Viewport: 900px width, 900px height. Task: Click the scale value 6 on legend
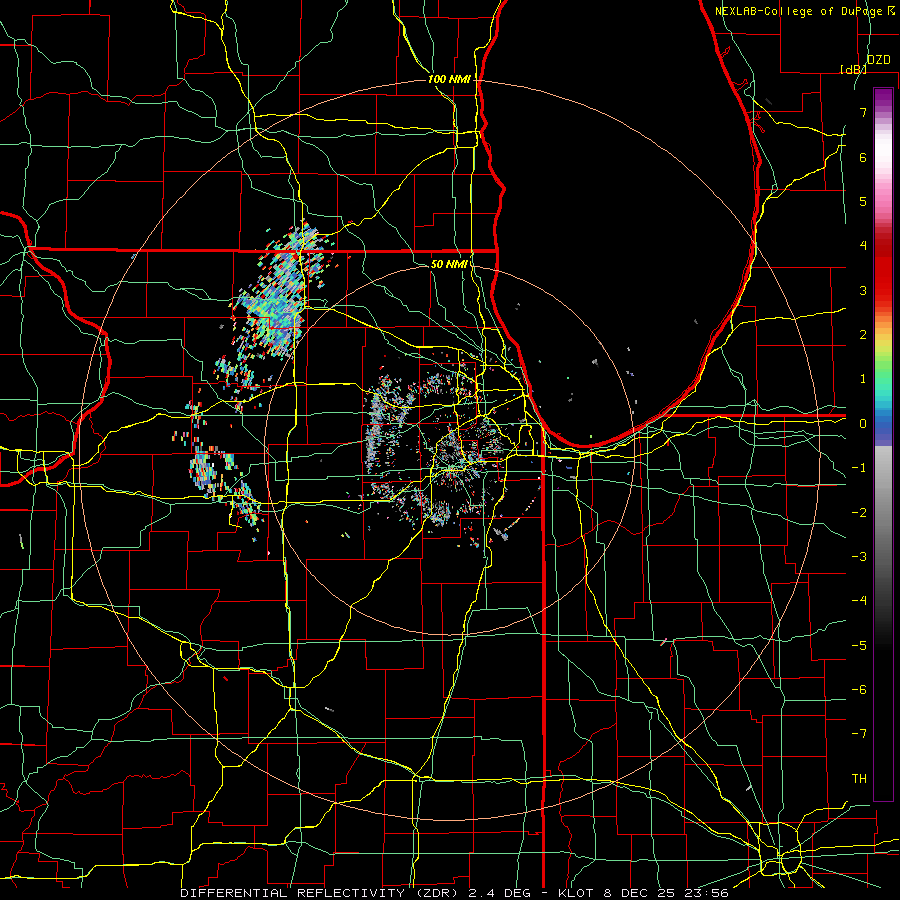coord(863,157)
